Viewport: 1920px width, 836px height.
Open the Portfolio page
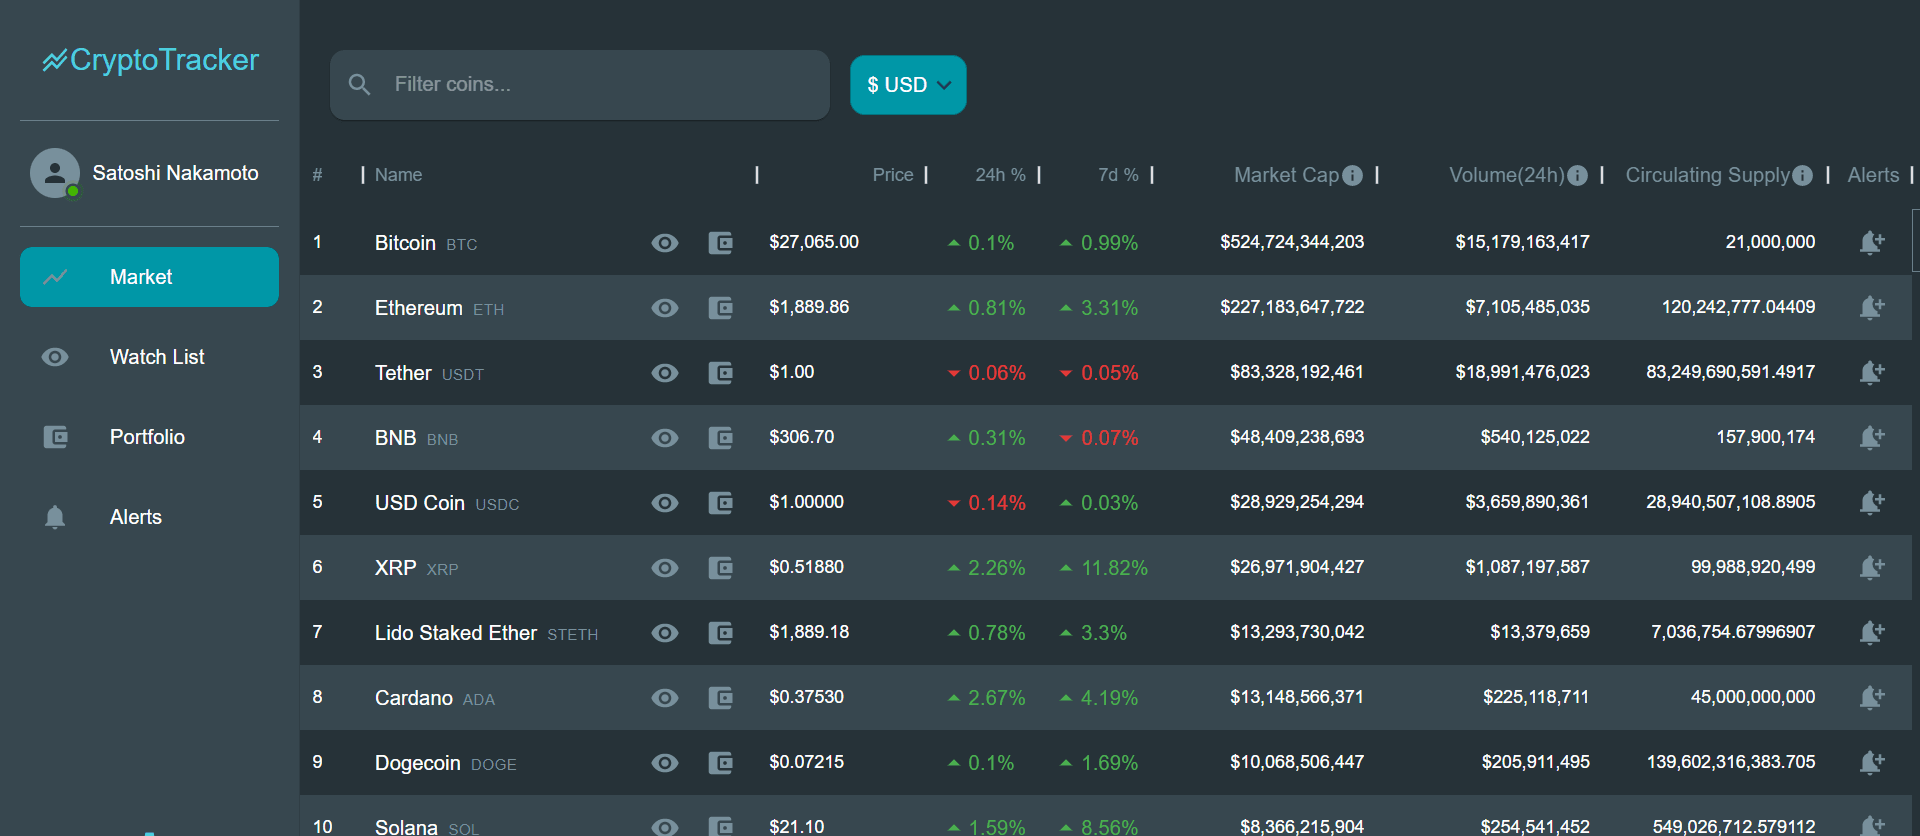(x=149, y=437)
